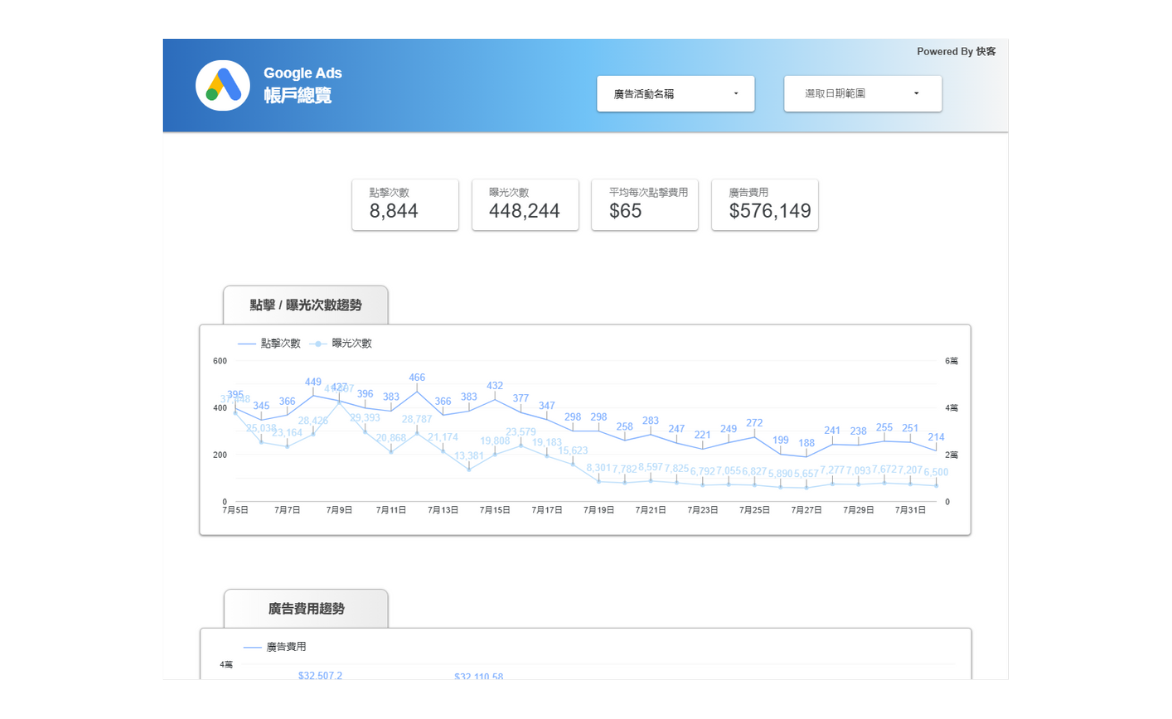Click the 7月5日 axis label
Viewport: 1172px width, 719px height.
click(235, 510)
